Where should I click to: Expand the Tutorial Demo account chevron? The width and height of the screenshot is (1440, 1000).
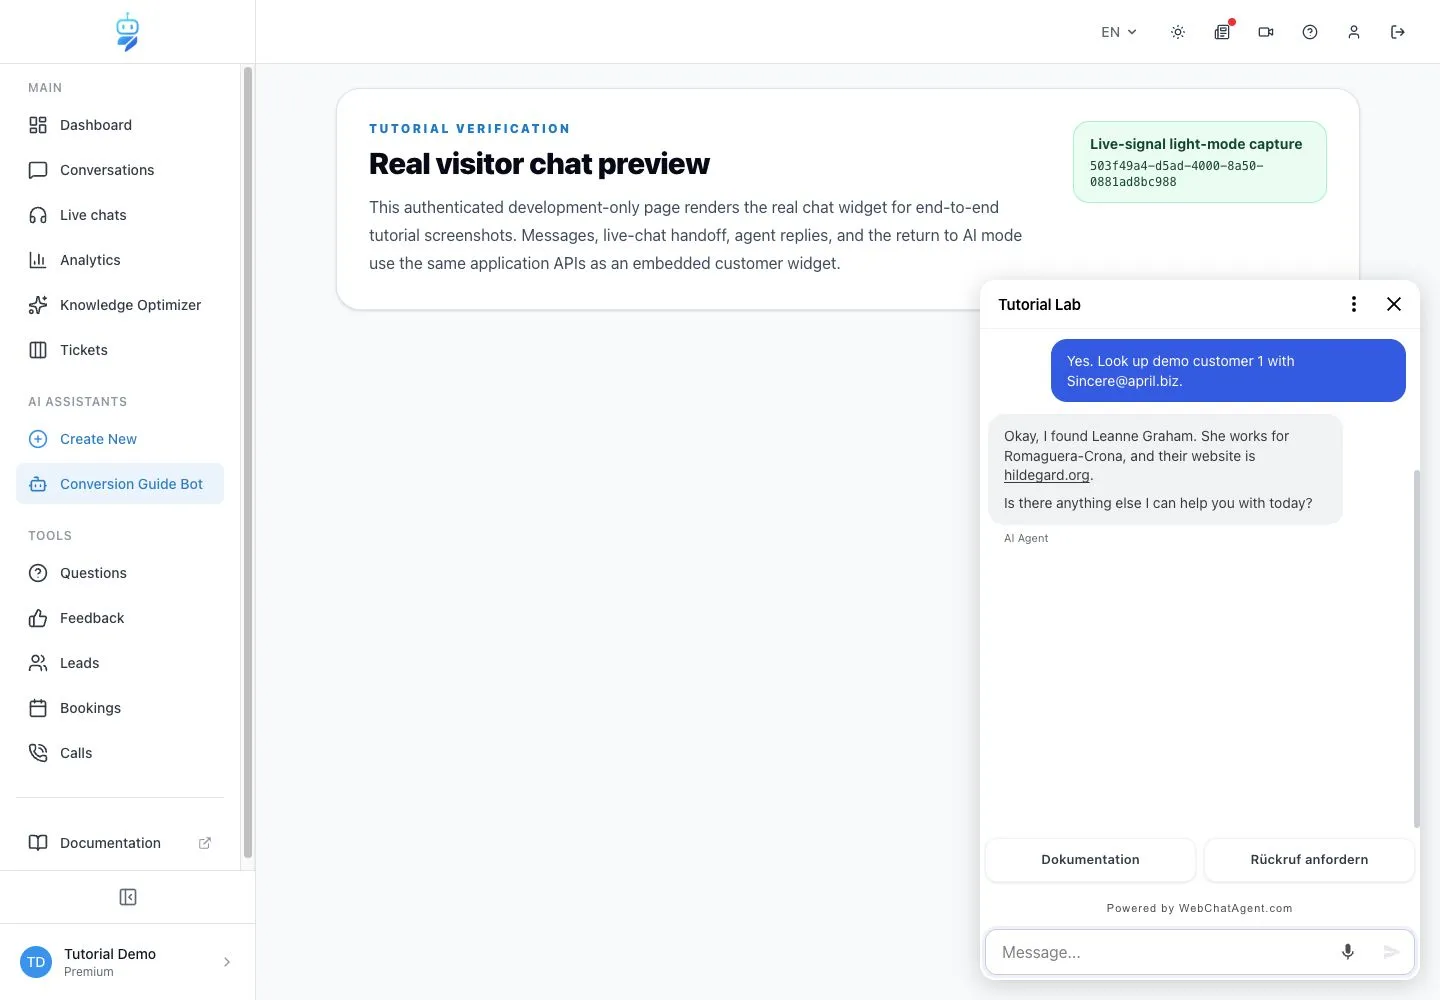click(227, 962)
